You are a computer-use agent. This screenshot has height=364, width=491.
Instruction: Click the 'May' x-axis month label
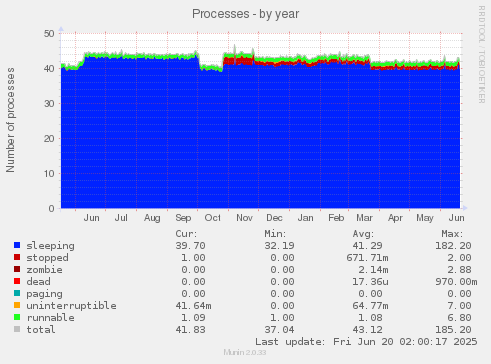tap(425, 218)
